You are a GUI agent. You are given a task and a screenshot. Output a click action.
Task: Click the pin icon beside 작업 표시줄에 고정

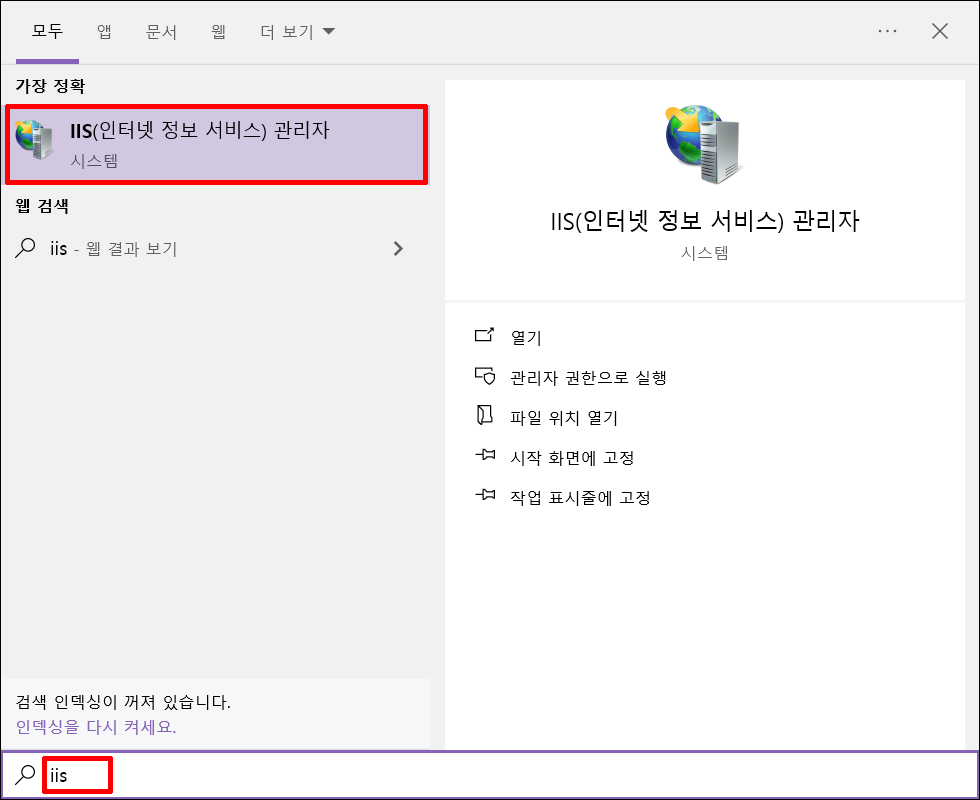click(485, 495)
